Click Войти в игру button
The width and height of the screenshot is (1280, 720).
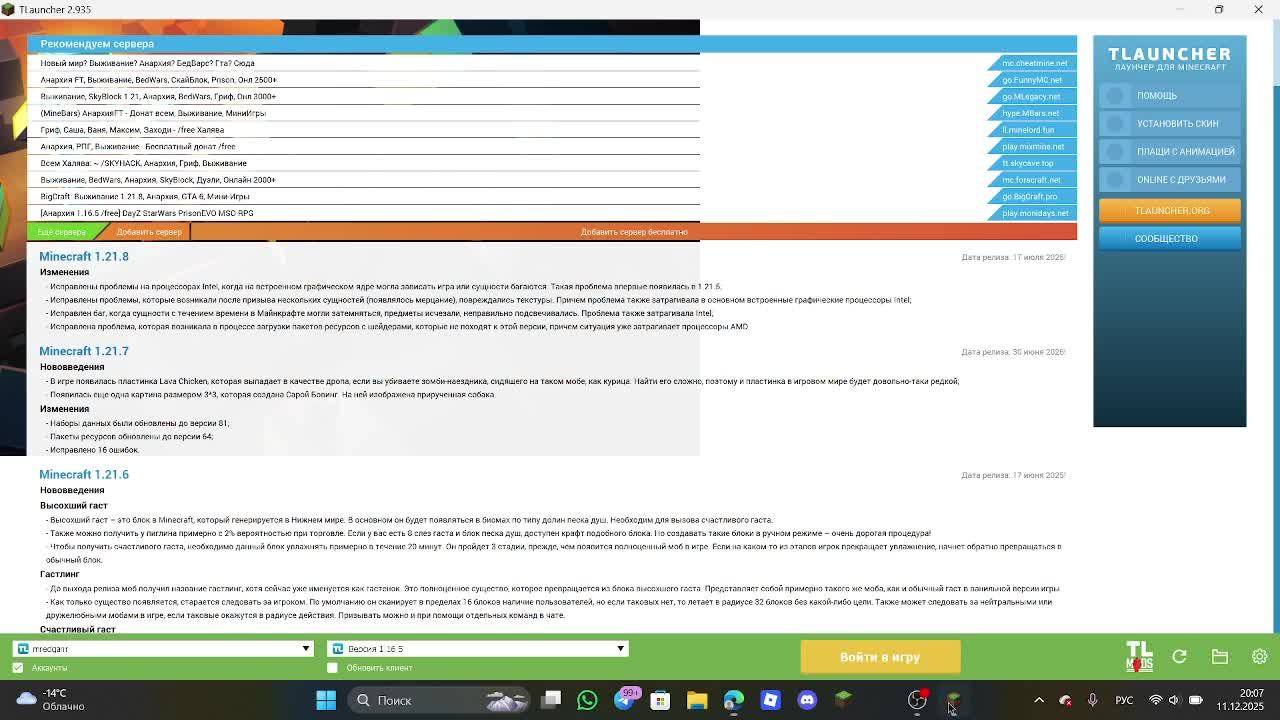tap(880, 657)
